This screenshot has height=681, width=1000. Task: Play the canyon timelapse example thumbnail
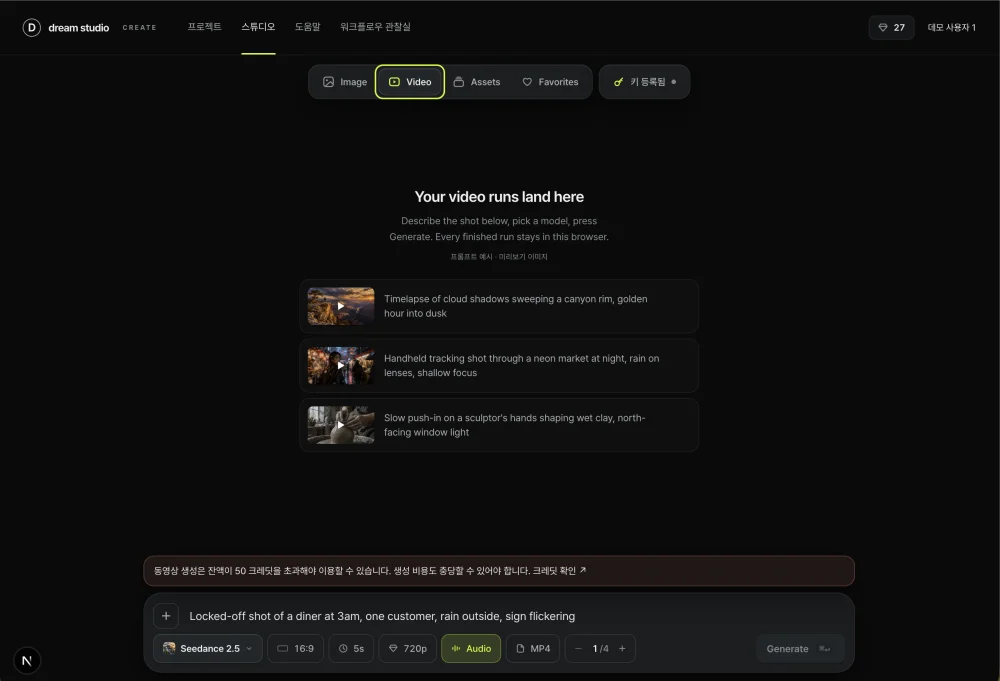[x=341, y=306]
